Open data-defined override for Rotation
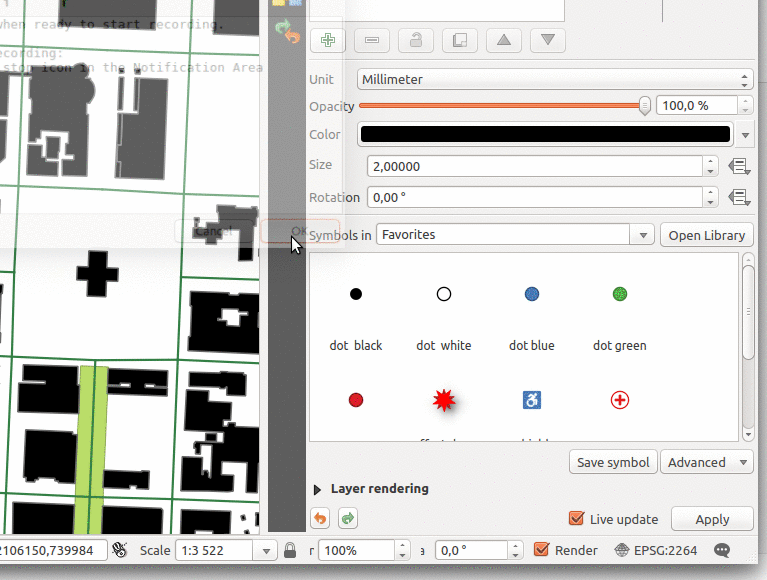 pos(740,197)
